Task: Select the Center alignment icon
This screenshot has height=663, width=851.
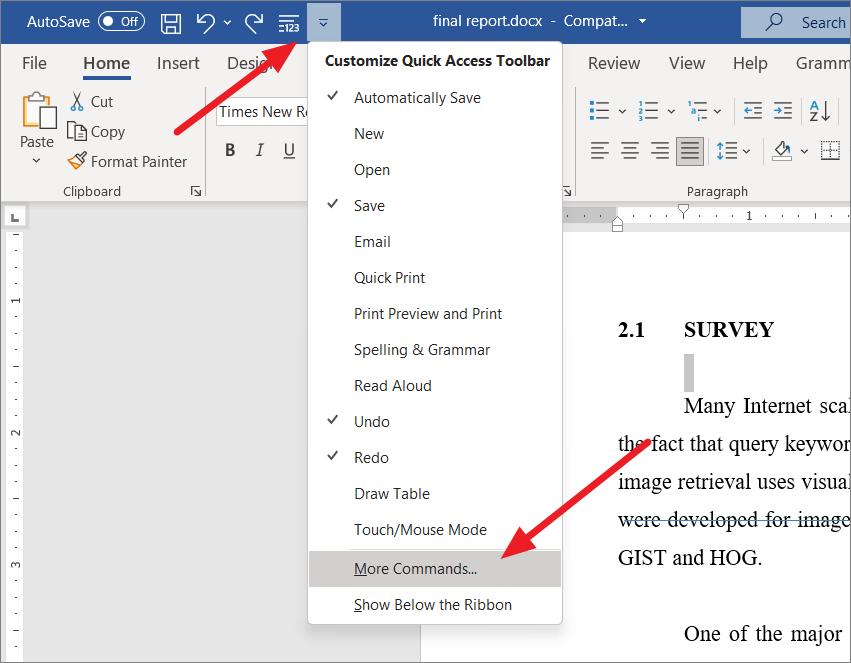Action: point(630,150)
